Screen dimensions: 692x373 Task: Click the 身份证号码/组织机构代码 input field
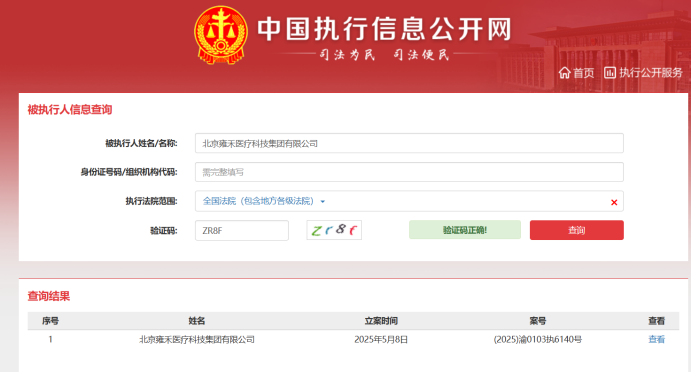point(409,172)
